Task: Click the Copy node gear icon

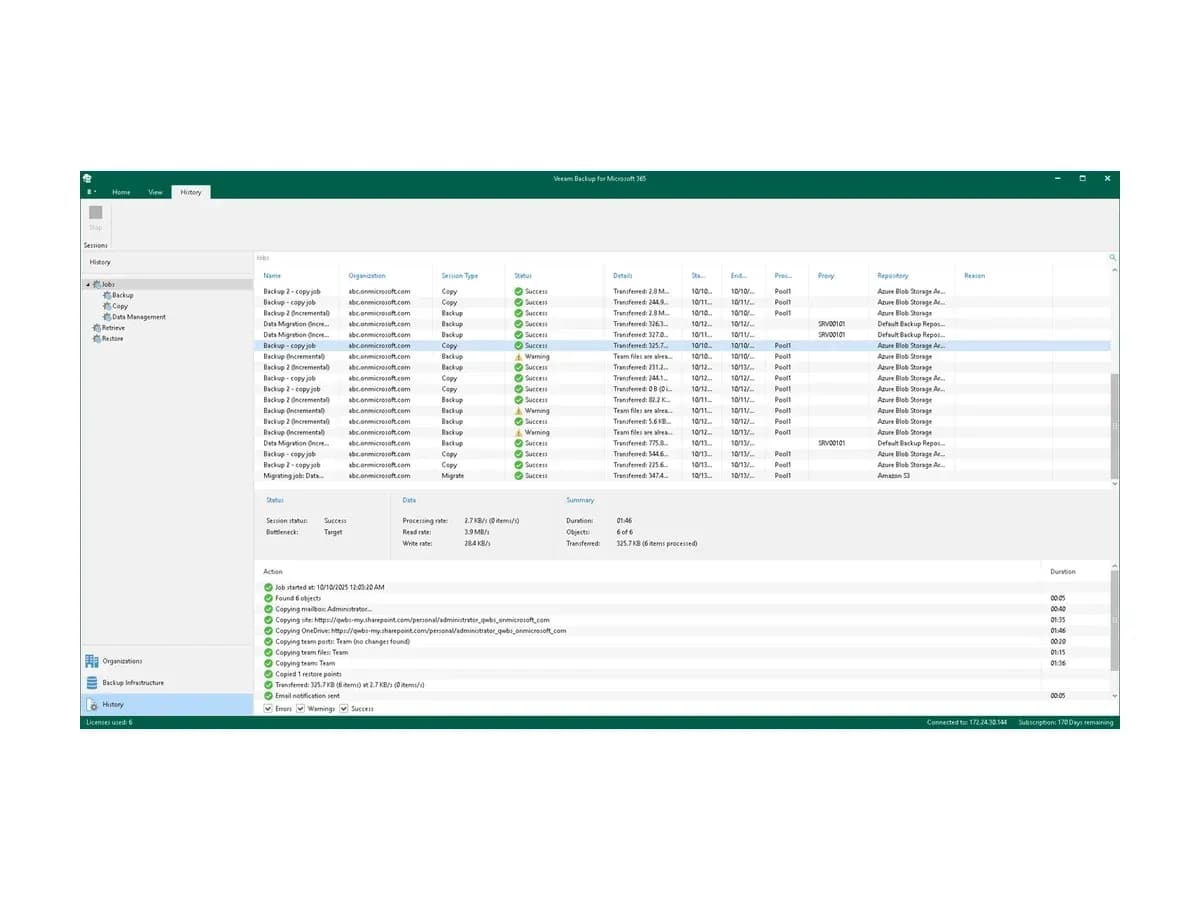Action: [106, 306]
